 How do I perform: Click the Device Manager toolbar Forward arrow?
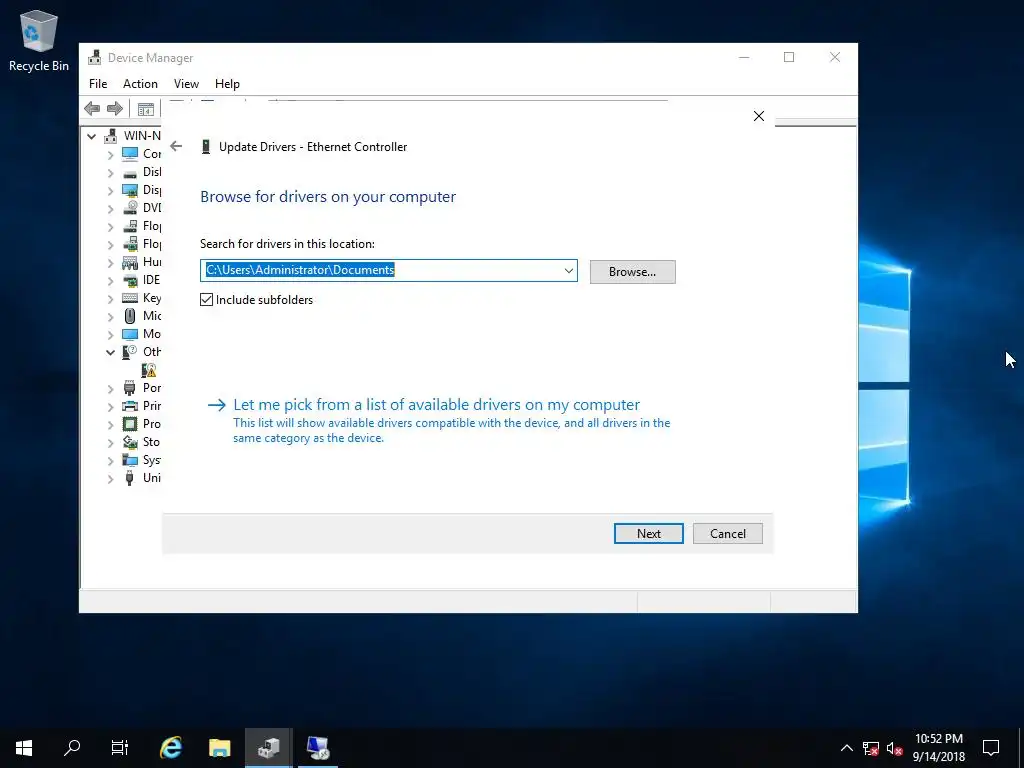[114, 108]
